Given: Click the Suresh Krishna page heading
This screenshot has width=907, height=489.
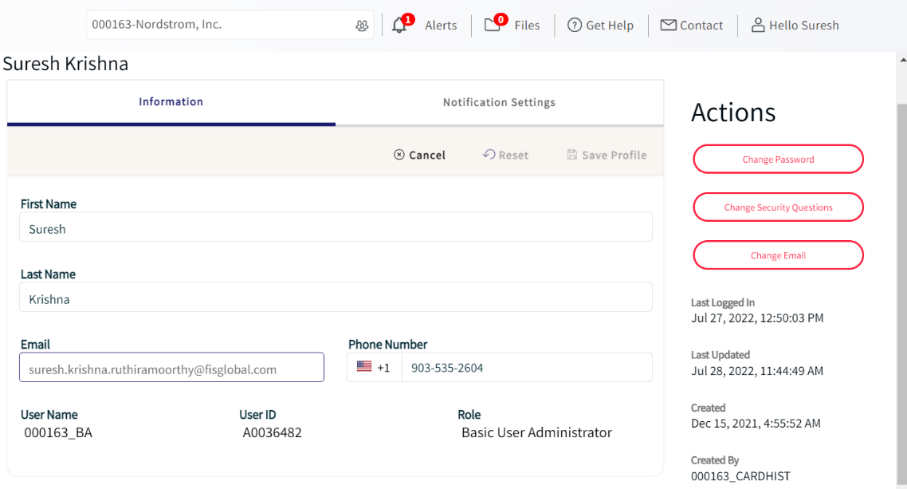Looking at the screenshot, I should pyautogui.click(x=65, y=64).
